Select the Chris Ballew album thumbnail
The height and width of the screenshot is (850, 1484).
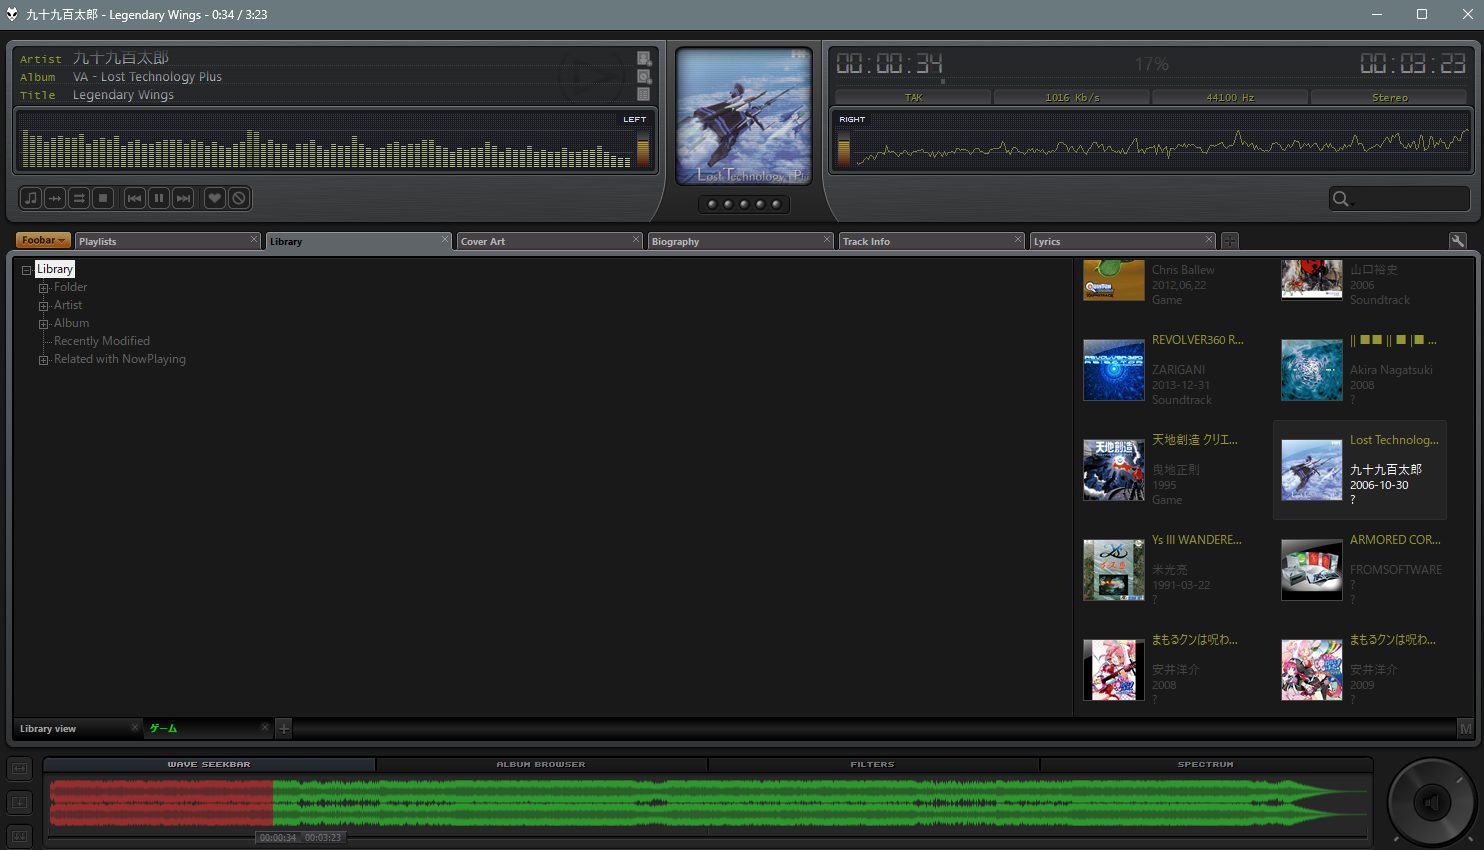[1114, 280]
